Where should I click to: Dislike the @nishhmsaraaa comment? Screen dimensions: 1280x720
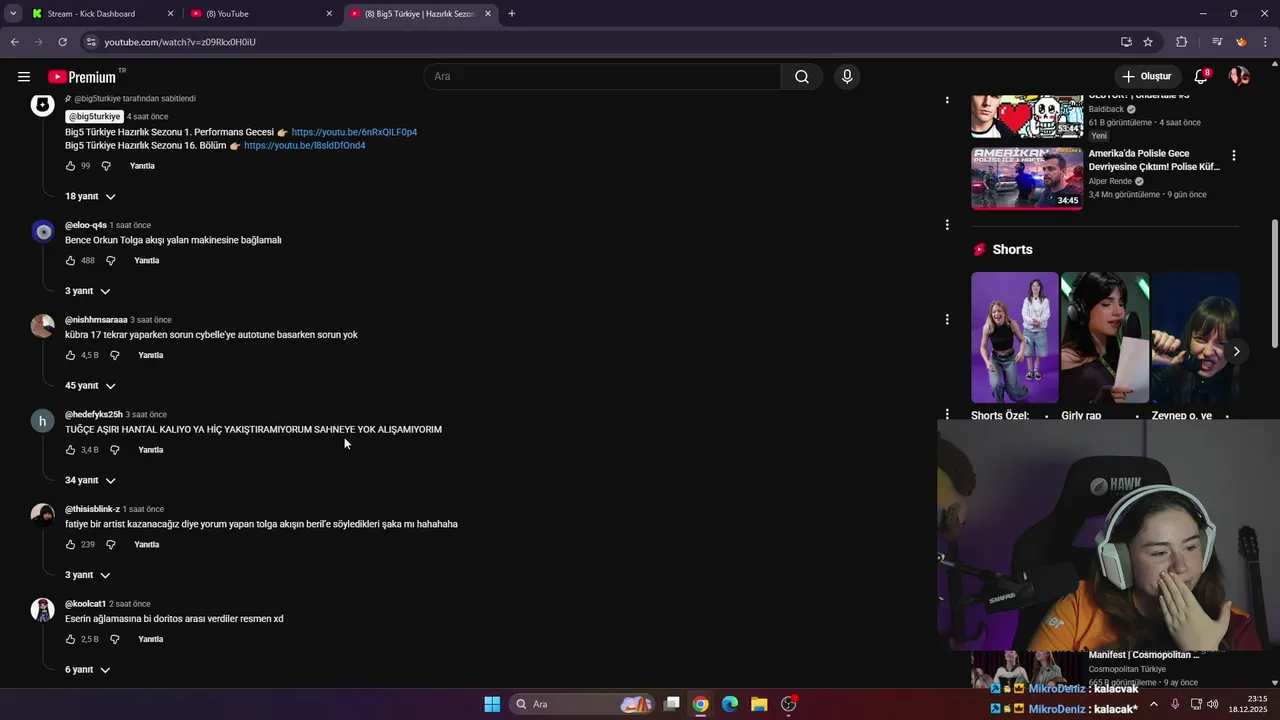[114, 355]
